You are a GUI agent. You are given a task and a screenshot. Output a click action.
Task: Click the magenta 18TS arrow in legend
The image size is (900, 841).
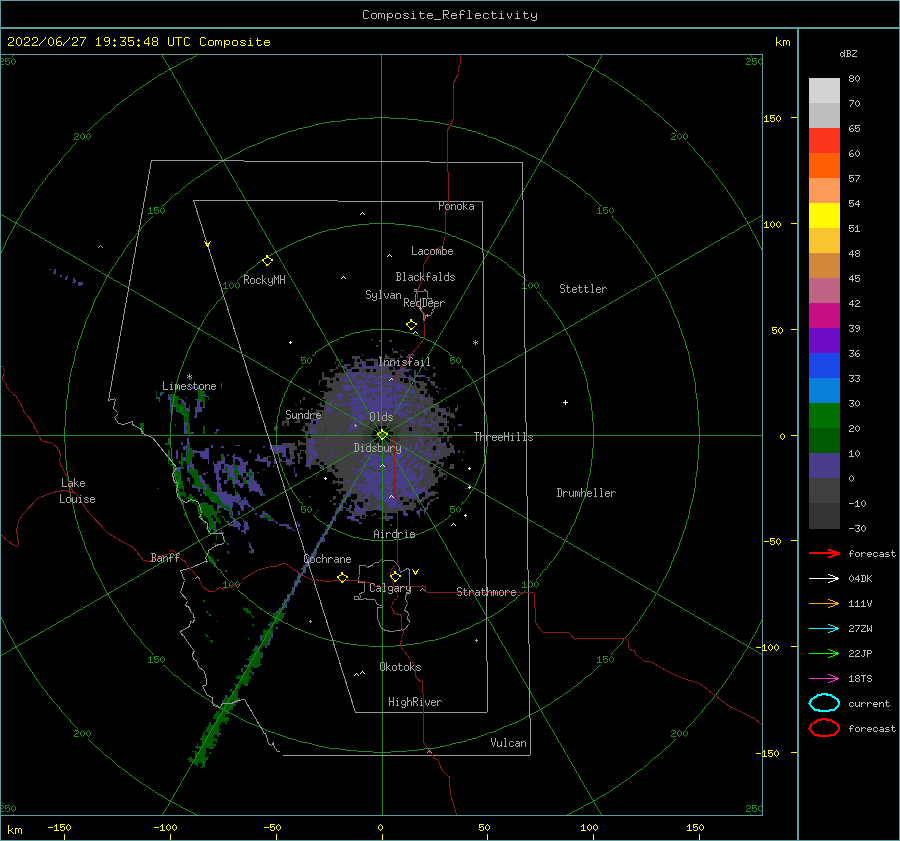tap(824, 679)
